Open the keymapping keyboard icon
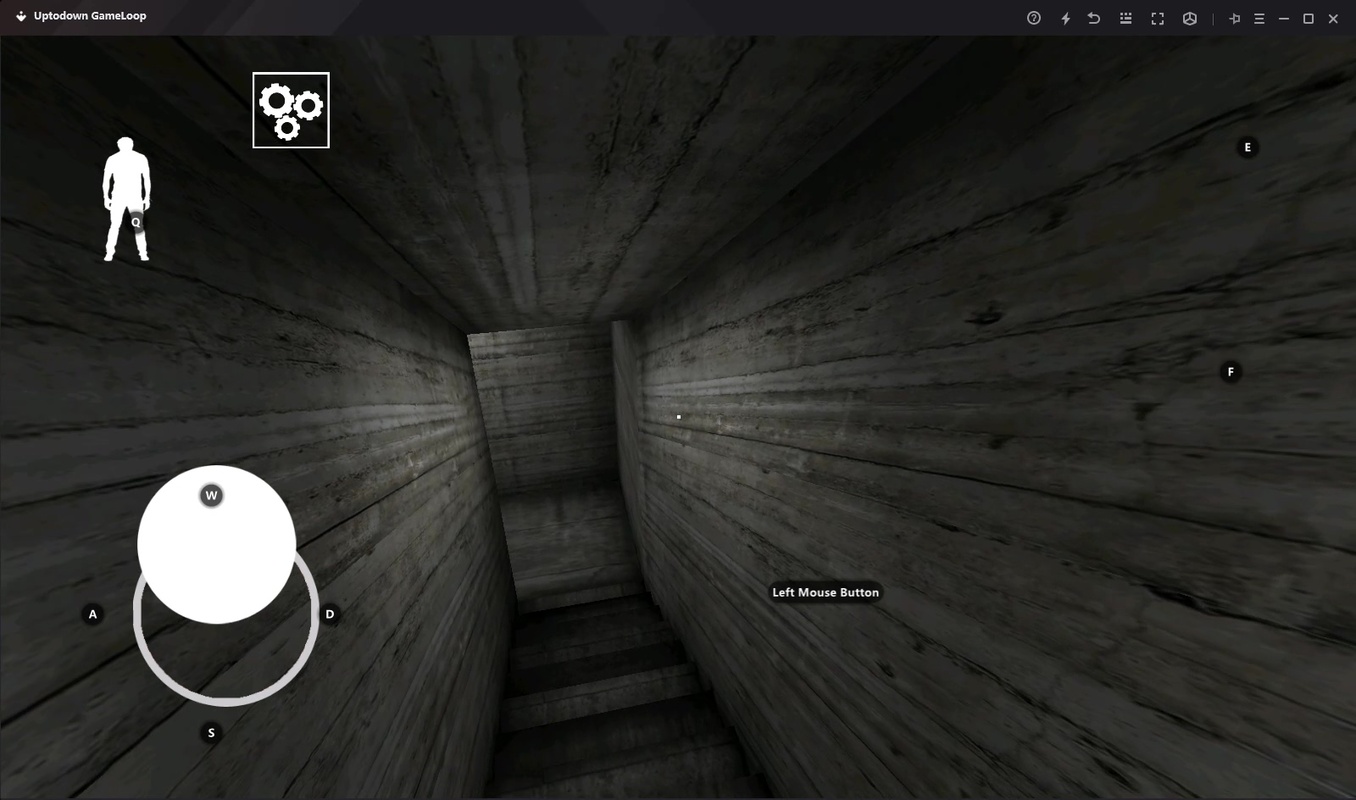 tap(1126, 18)
